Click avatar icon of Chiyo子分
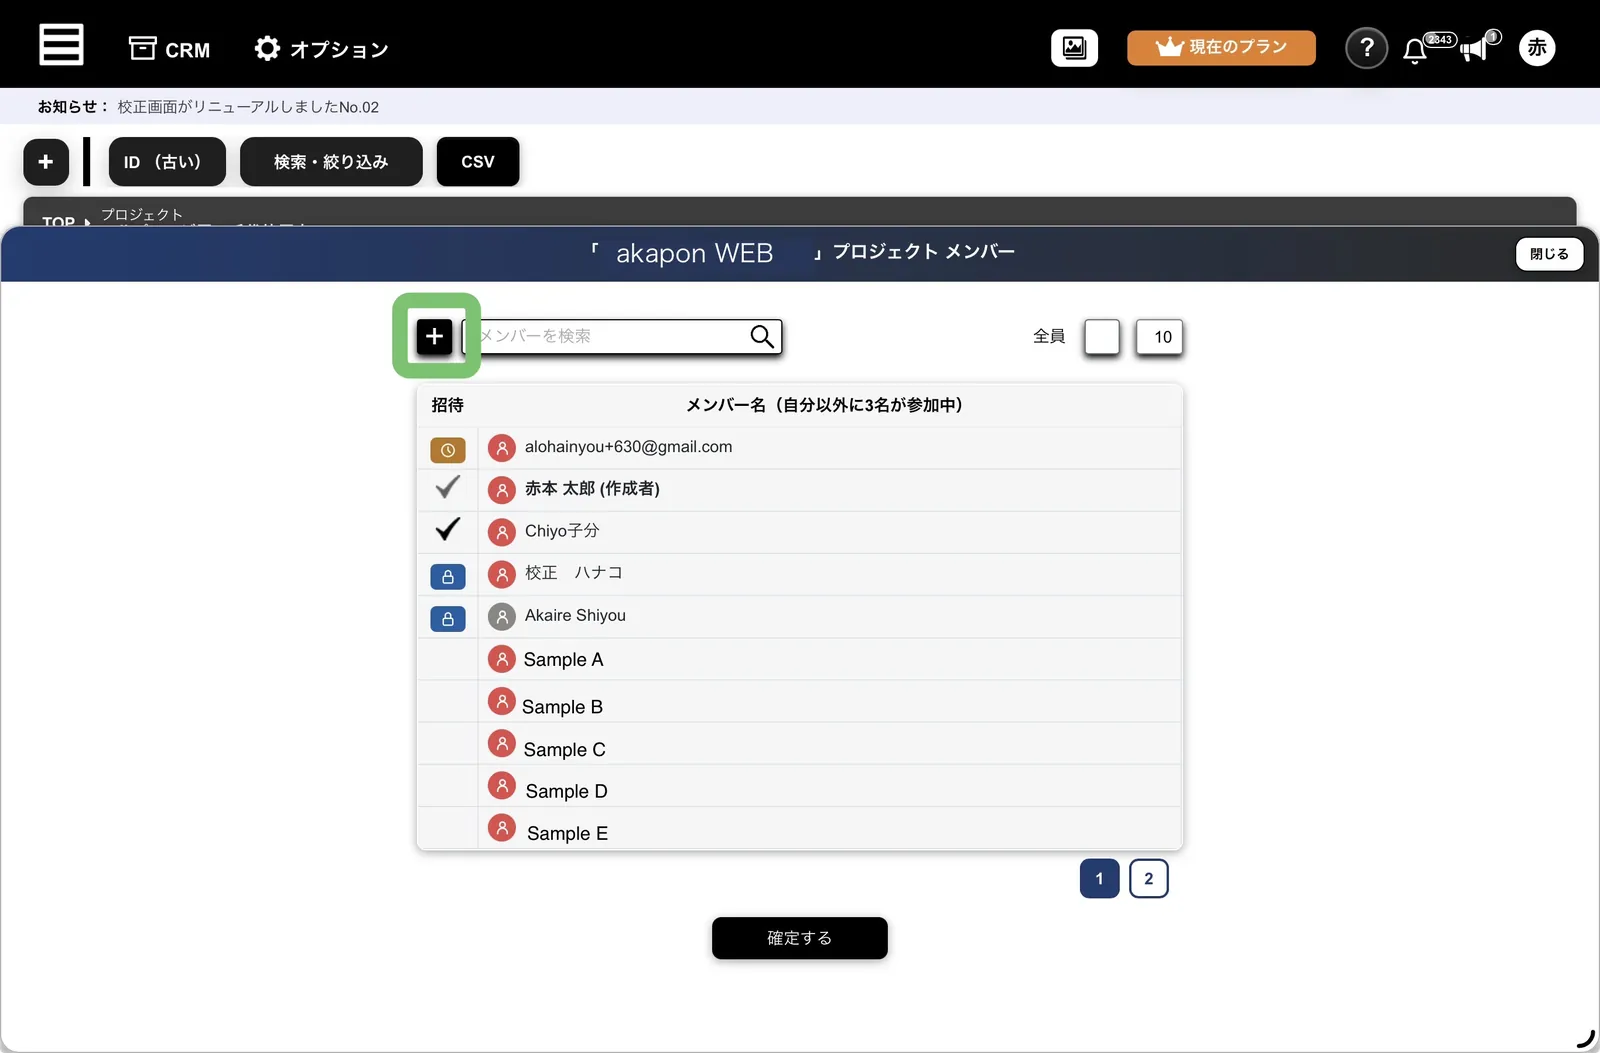The height and width of the screenshot is (1053, 1600). point(502,532)
